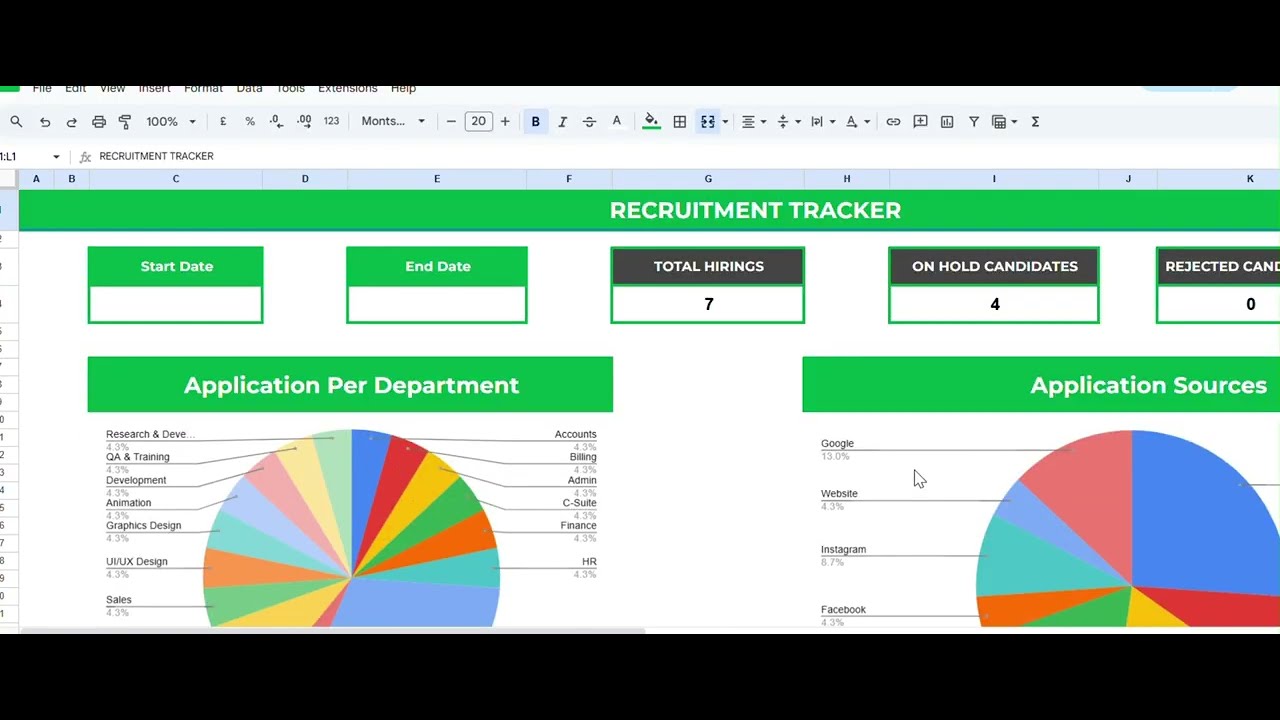
Task: Click the redo arrow icon
Action: point(71,122)
